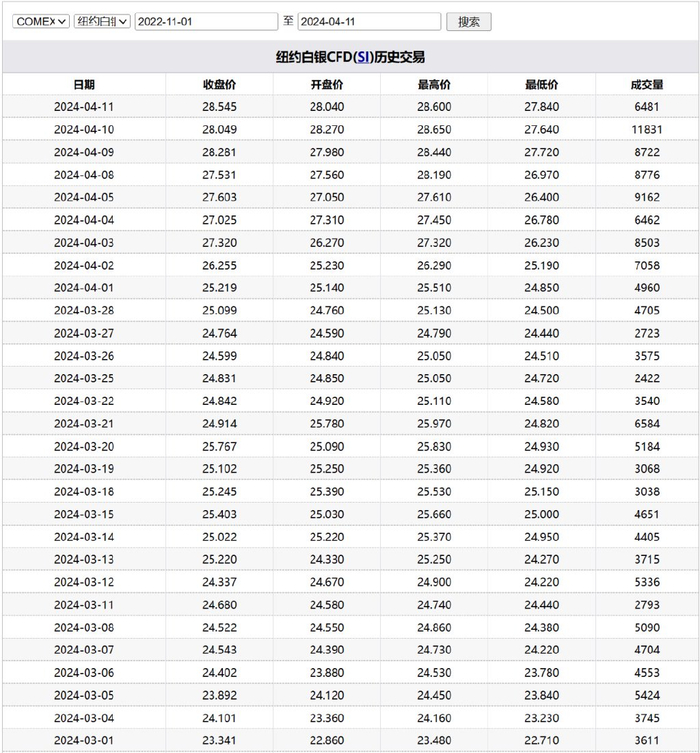Select date cell 2024-03-01
700x753 pixels.
tap(84, 741)
